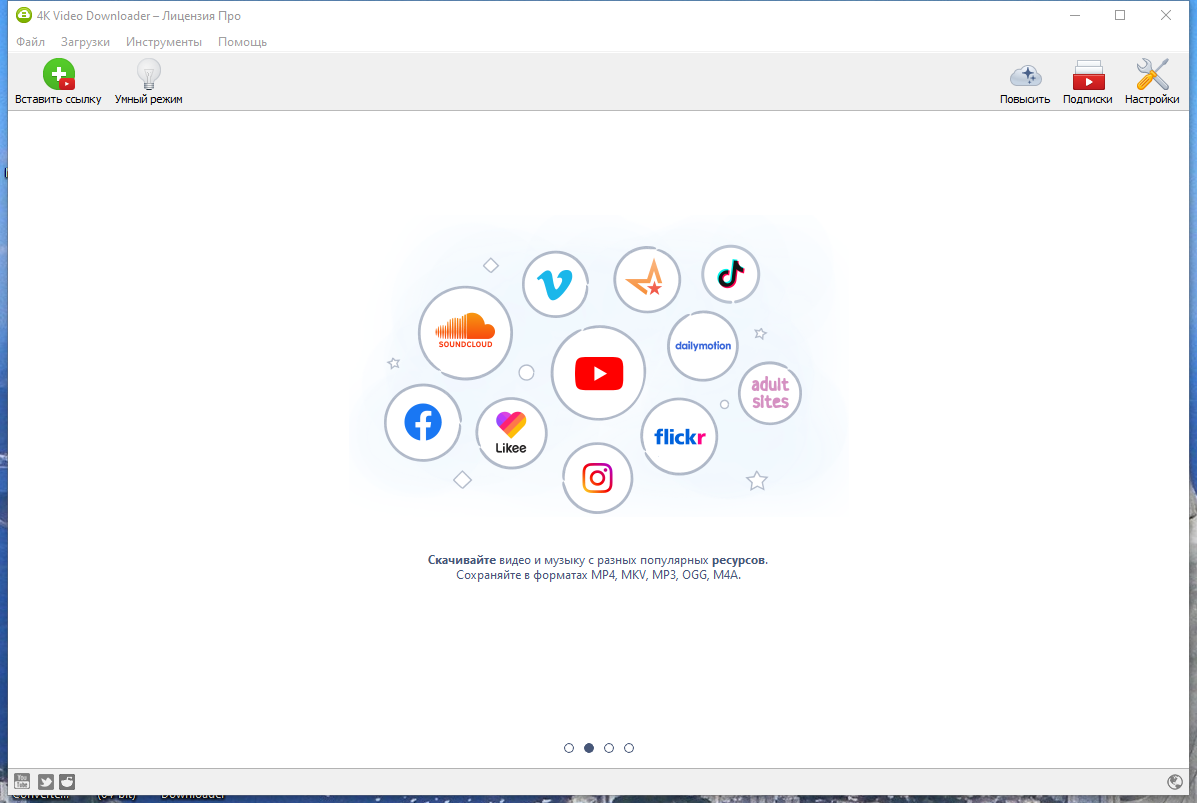This screenshot has height=803, width=1197.
Task: Click the Вставить ссылку paste link button
Action: pyautogui.click(x=58, y=82)
